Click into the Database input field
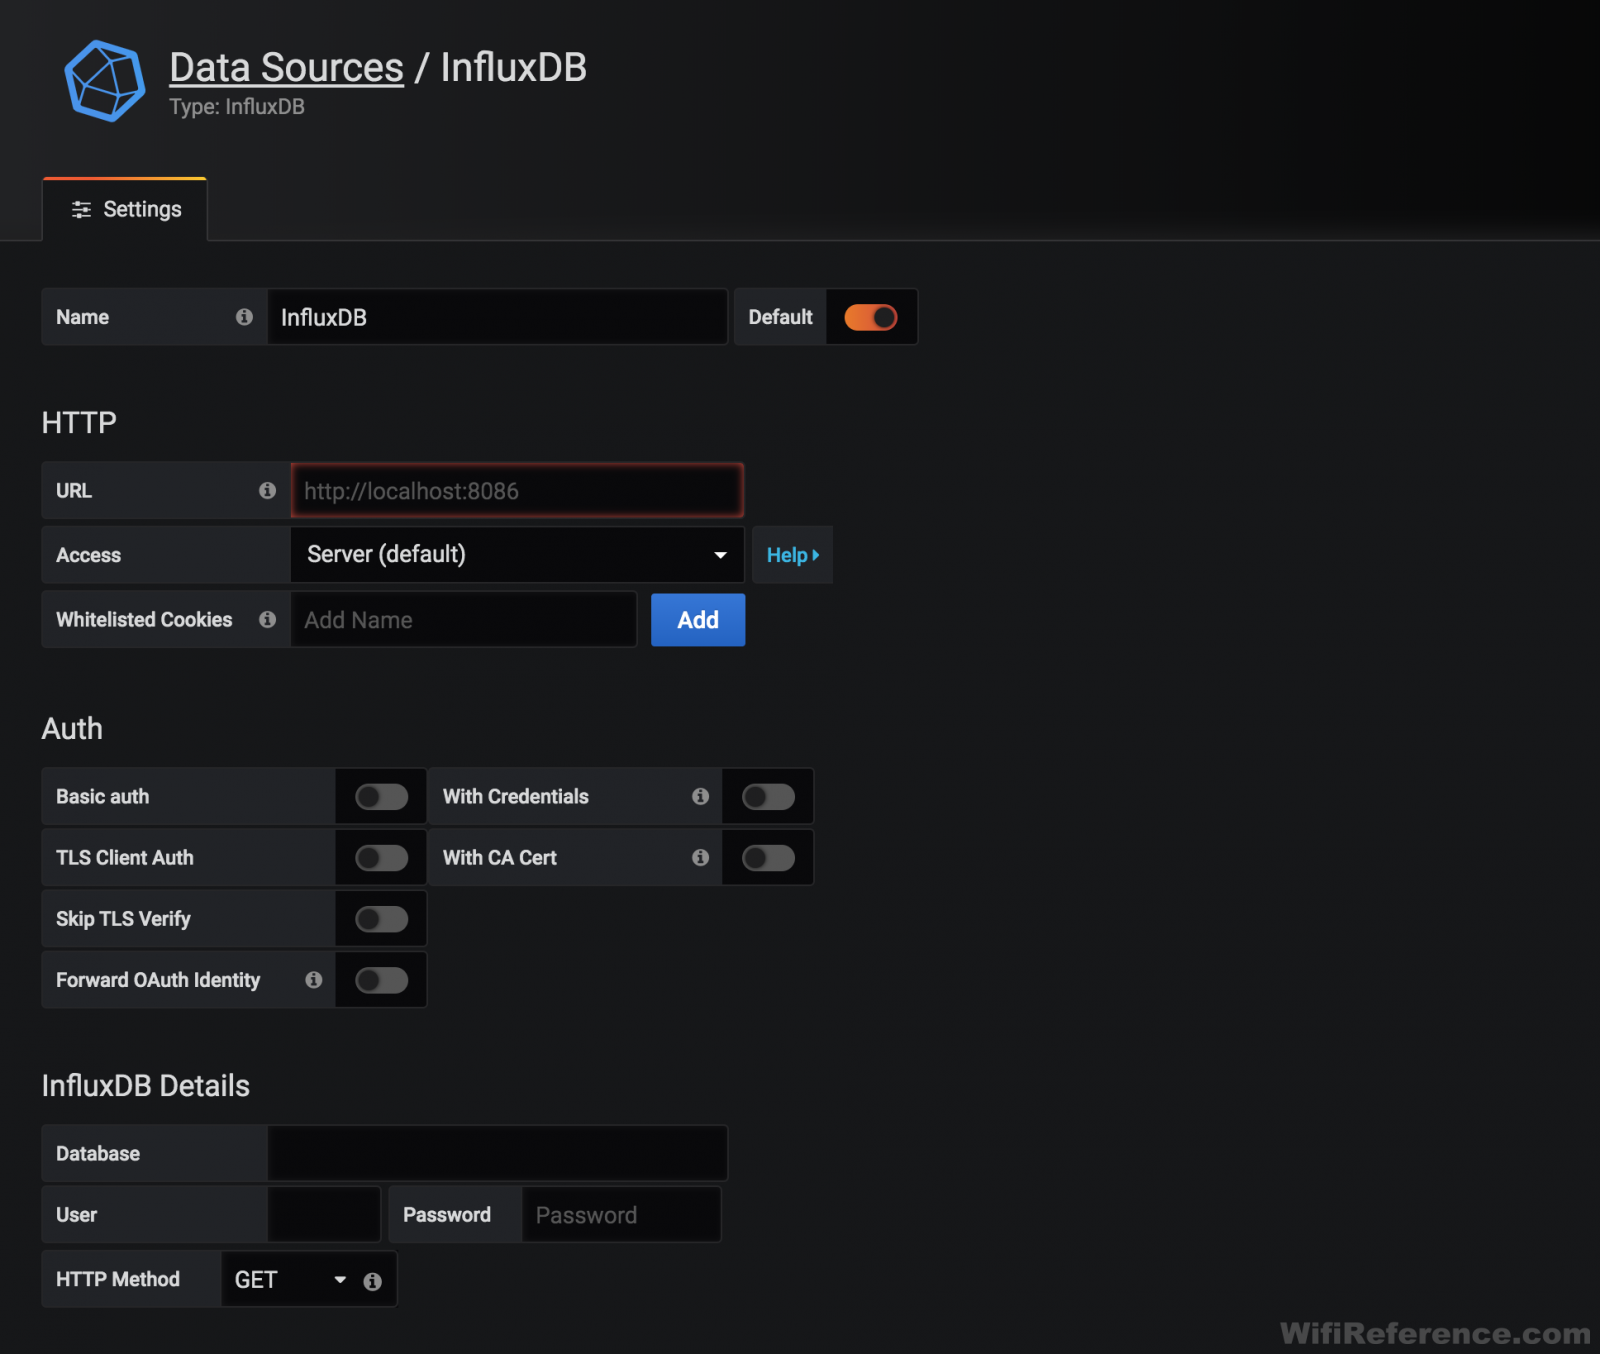The image size is (1600, 1354). tap(497, 1153)
